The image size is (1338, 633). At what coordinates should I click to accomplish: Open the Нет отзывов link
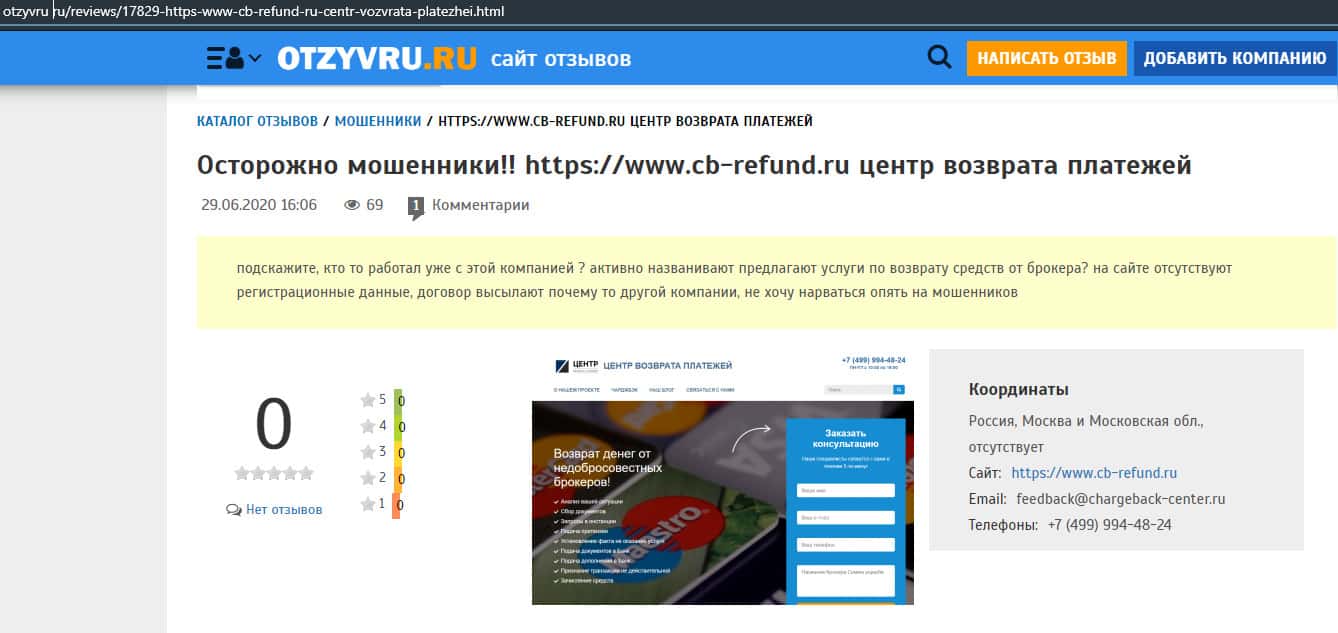[284, 509]
